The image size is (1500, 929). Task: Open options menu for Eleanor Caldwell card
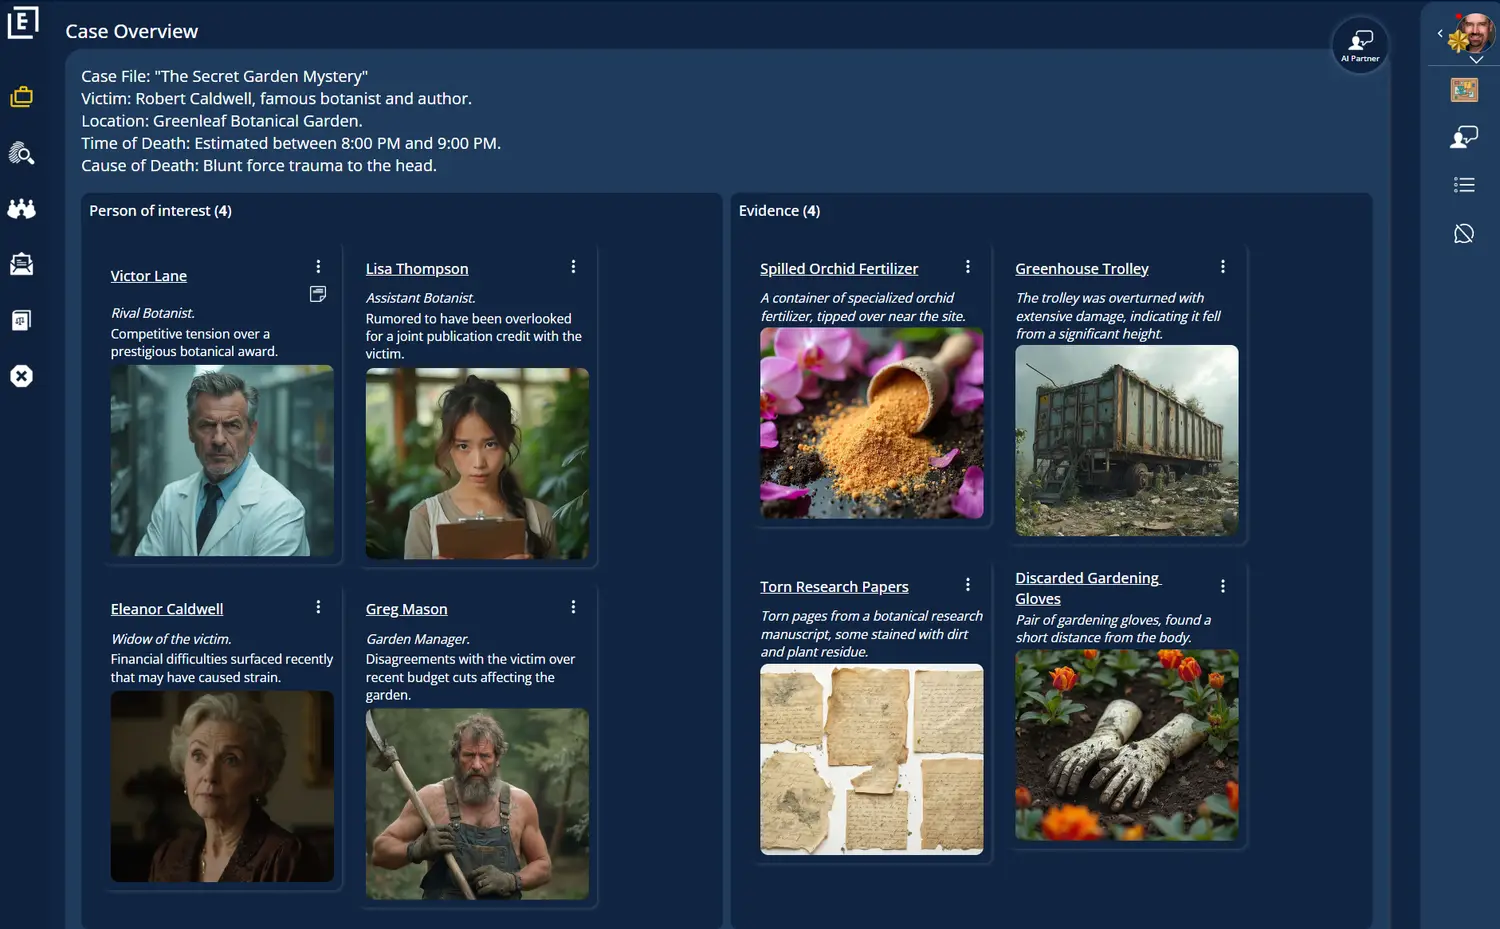pyautogui.click(x=318, y=607)
